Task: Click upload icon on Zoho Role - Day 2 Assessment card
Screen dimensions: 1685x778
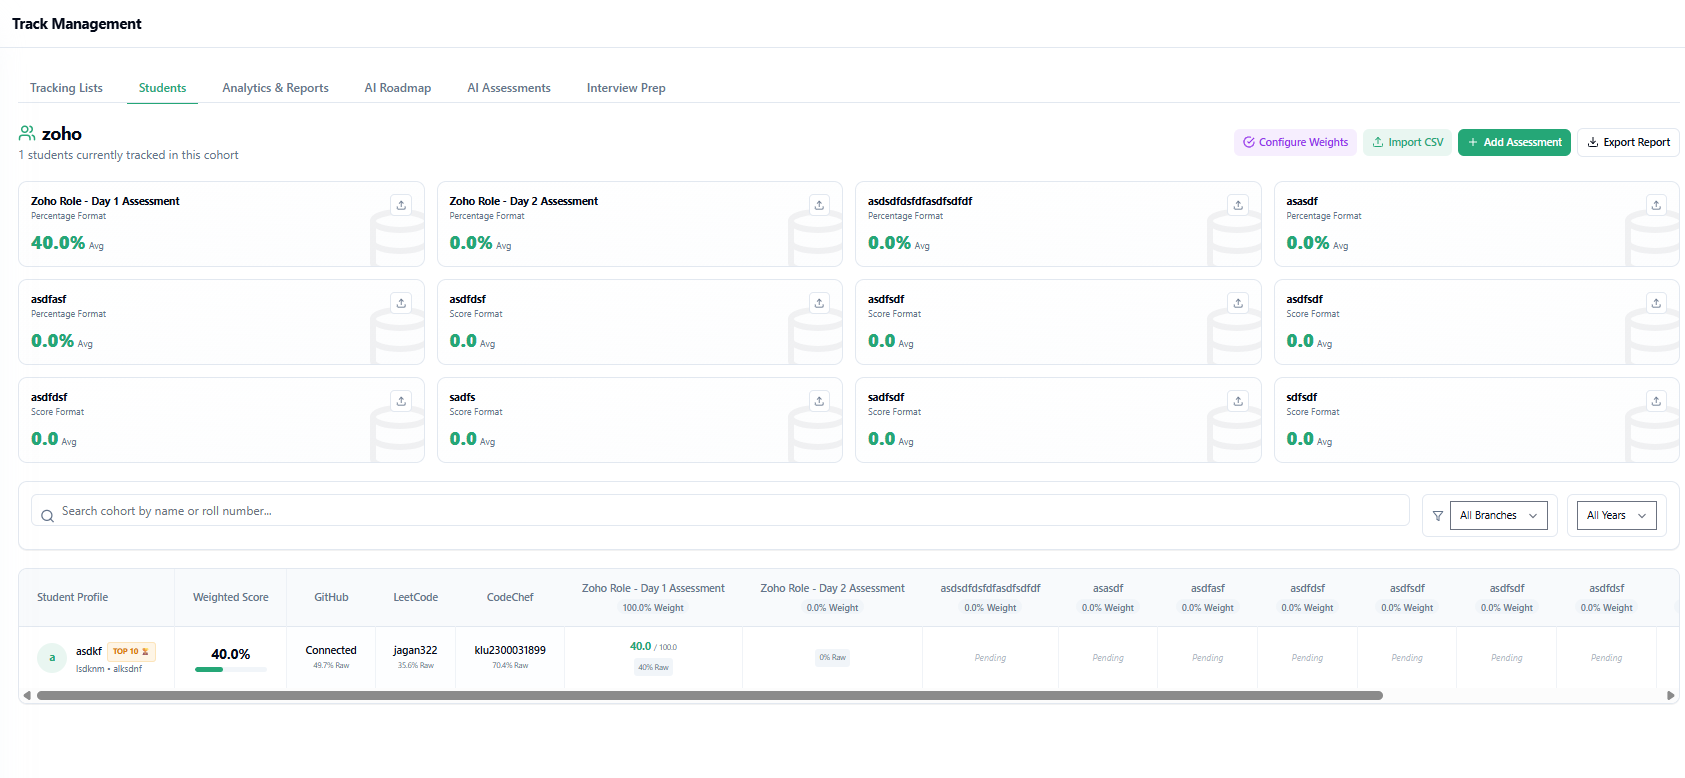Action: click(819, 205)
